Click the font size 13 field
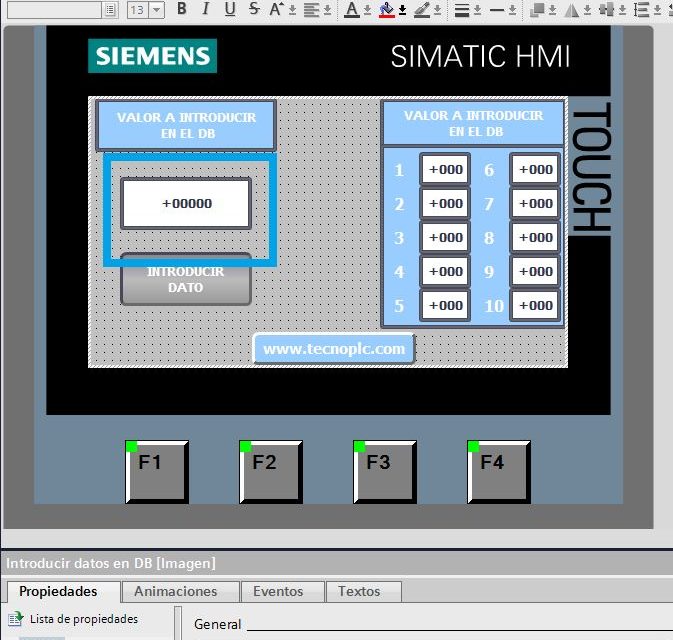 [138, 9]
